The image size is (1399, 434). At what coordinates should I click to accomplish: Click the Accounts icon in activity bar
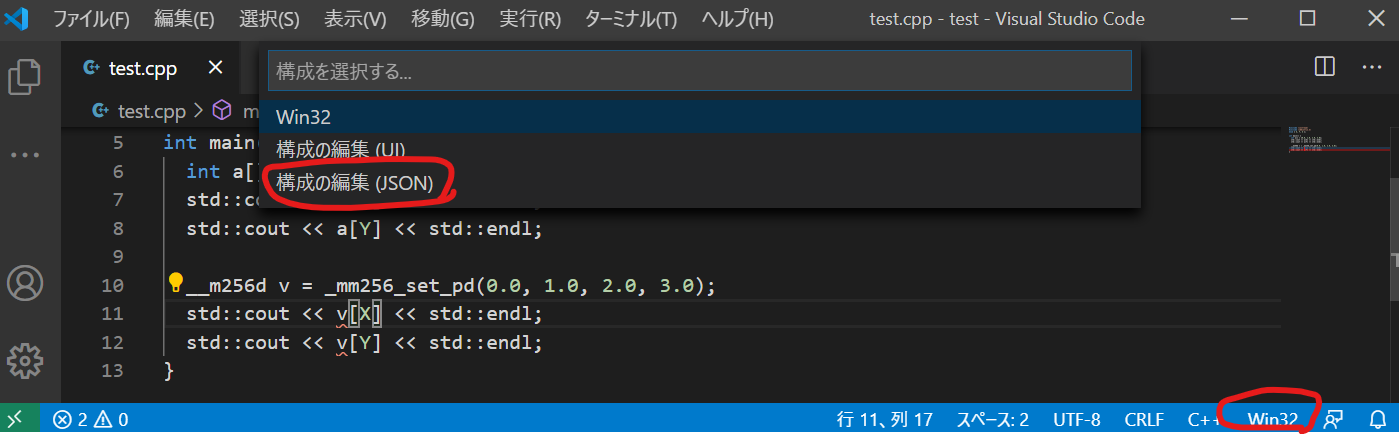(x=25, y=284)
